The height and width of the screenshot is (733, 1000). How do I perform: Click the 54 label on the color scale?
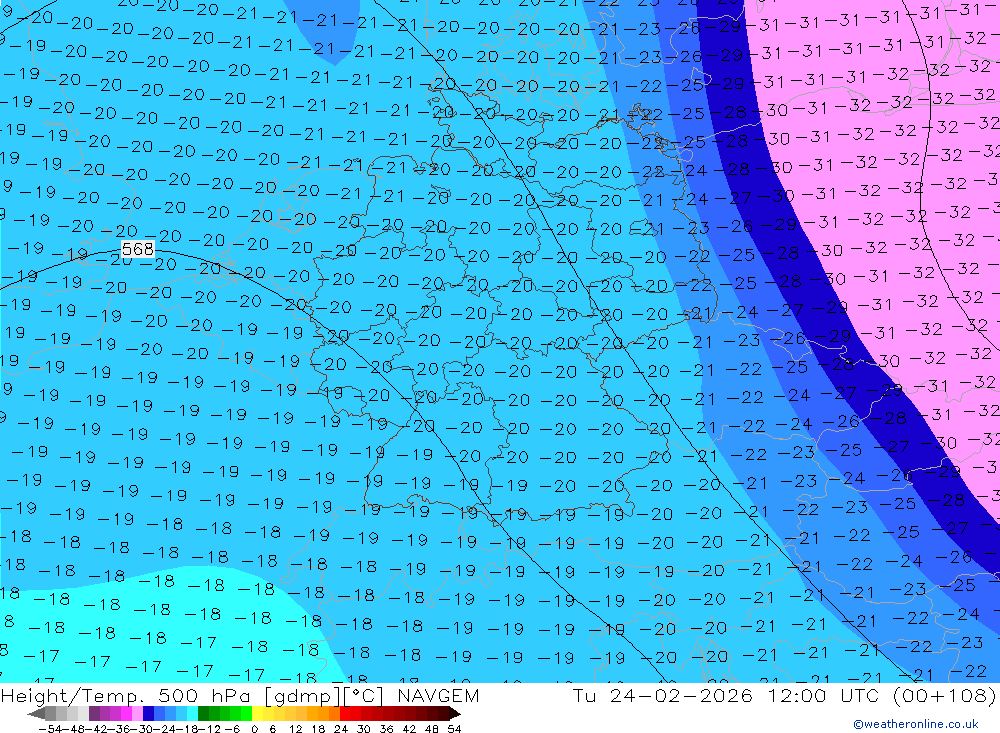454,729
